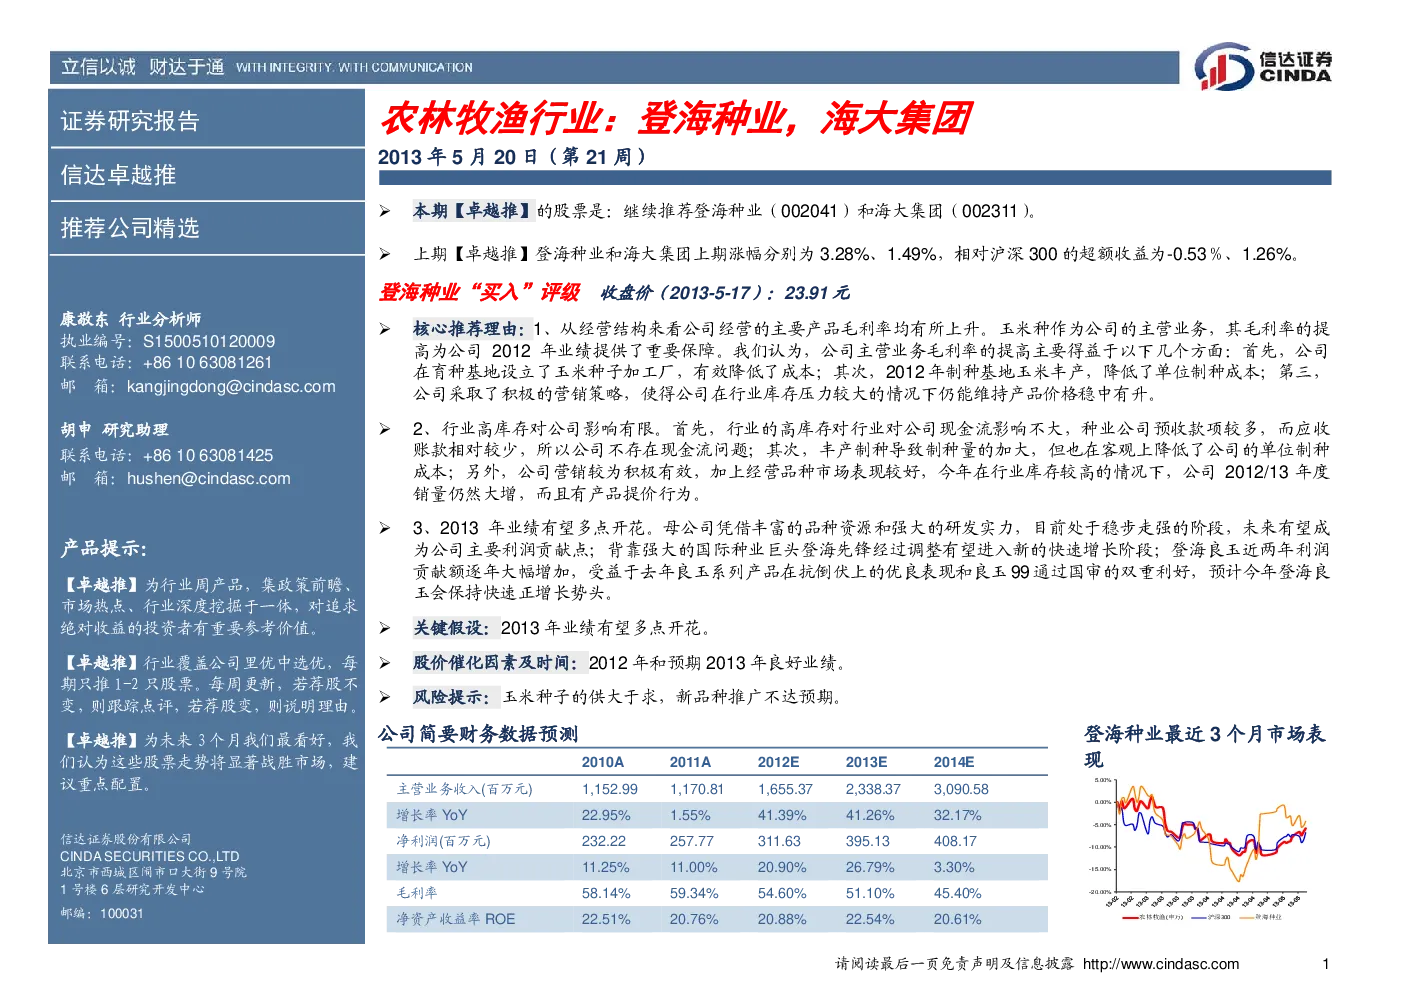Image resolution: width=1403 pixels, height=992 pixels.
Task: Click phone number +86 10 63081425
Action: [208, 456]
